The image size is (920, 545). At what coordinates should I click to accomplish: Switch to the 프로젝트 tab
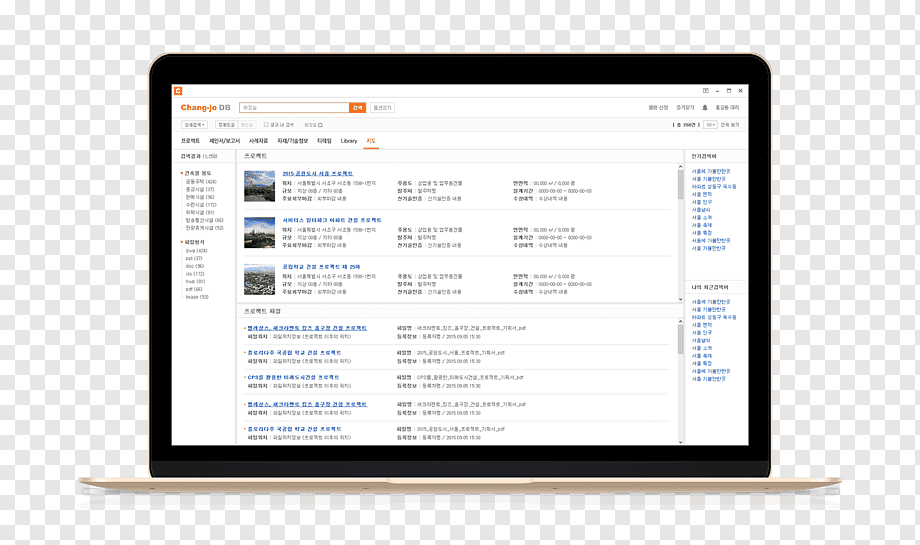190,141
